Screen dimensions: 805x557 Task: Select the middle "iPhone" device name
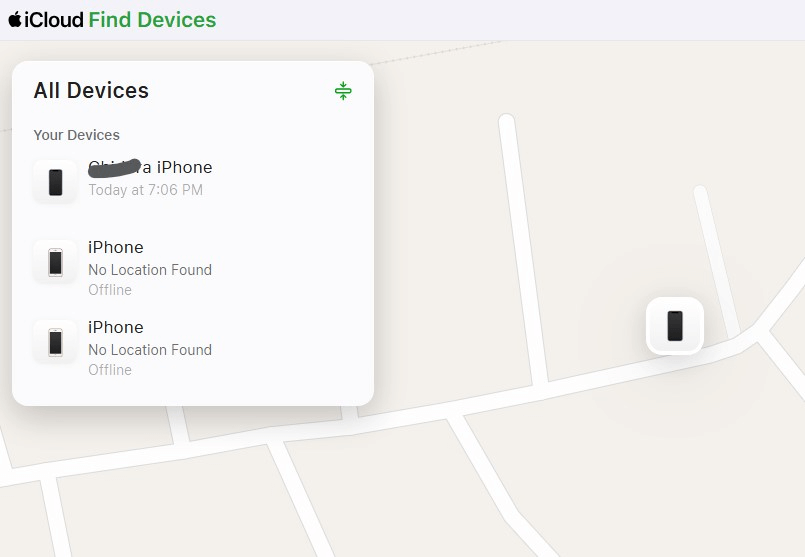pyautogui.click(x=116, y=247)
